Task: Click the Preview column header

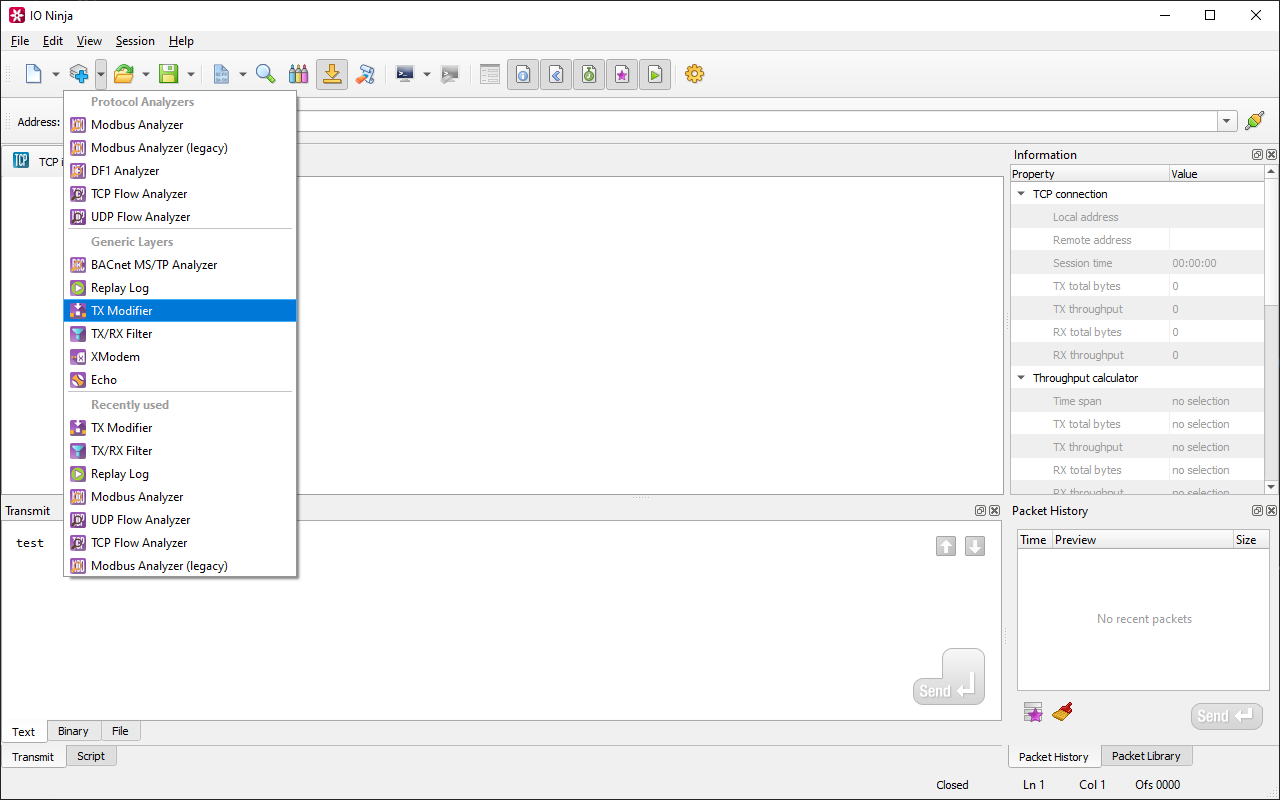Action: pos(1142,540)
